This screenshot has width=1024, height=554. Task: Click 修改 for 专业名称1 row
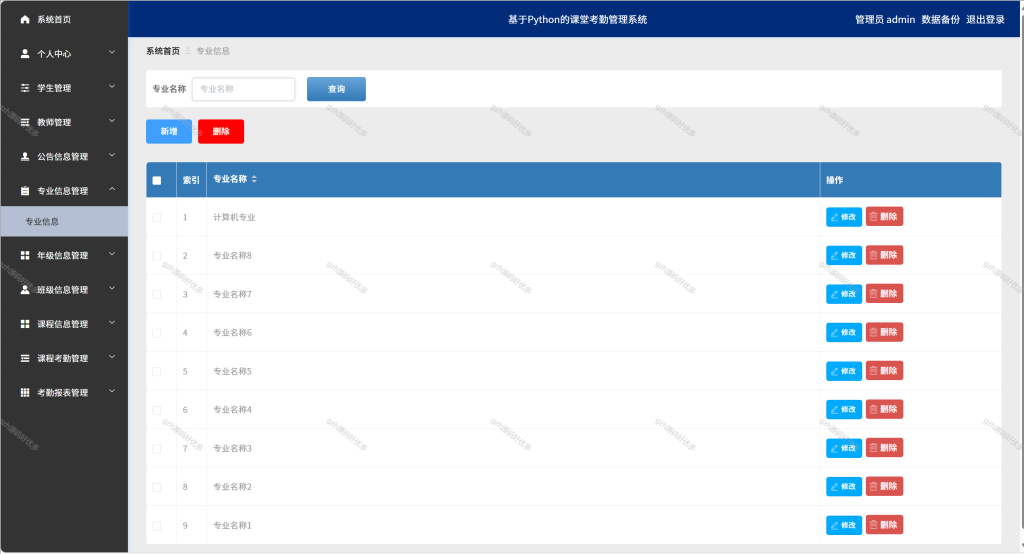coord(844,525)
